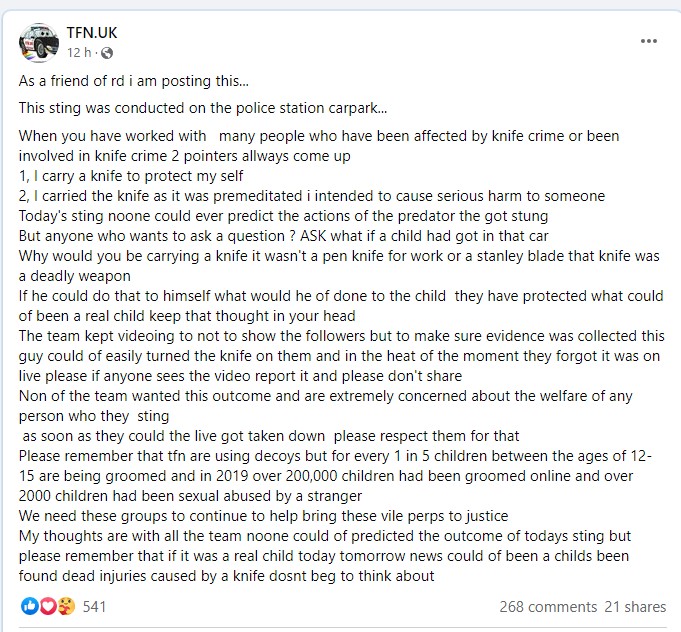
Task: Open the TFN.UK page name link
Action: pyautogui.click(x=92, y=33)
